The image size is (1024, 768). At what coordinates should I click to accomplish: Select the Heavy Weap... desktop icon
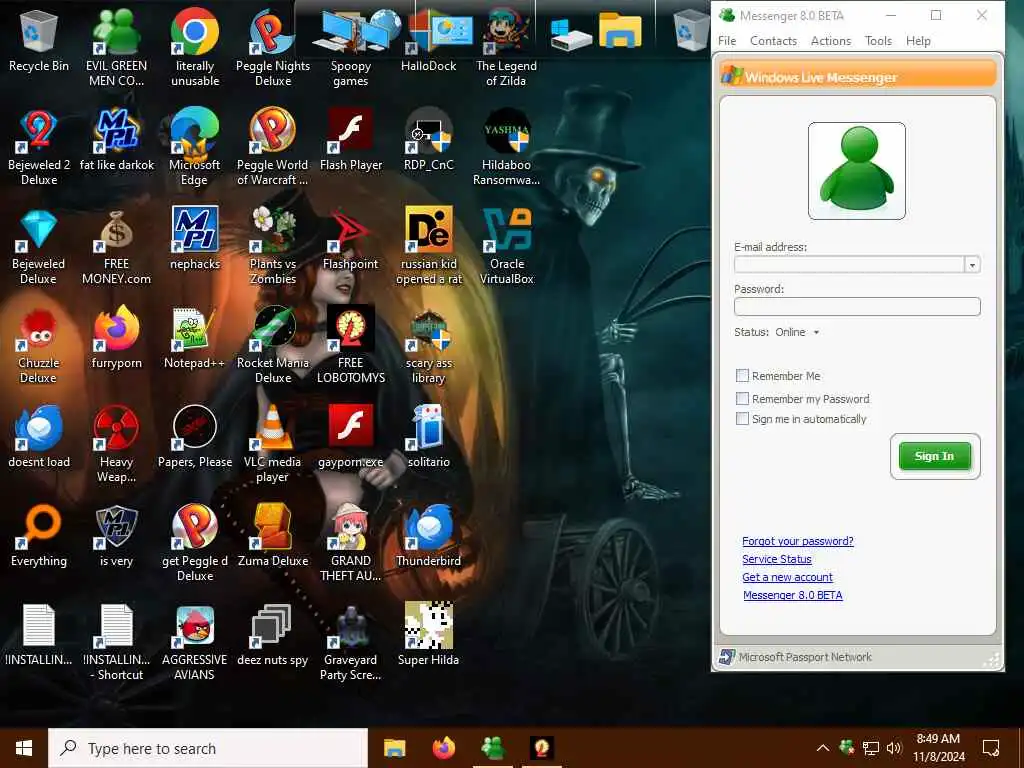pyautogui.click(x=116, y=445)
